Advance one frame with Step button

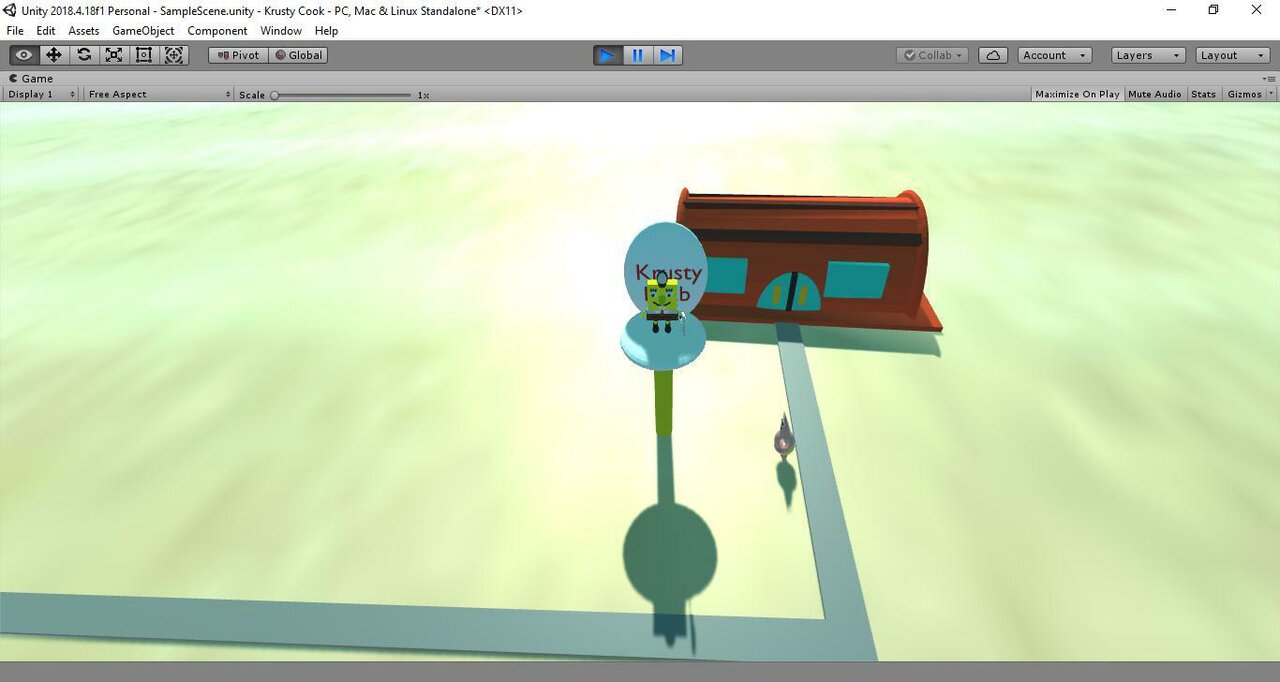tap(667, 55)
